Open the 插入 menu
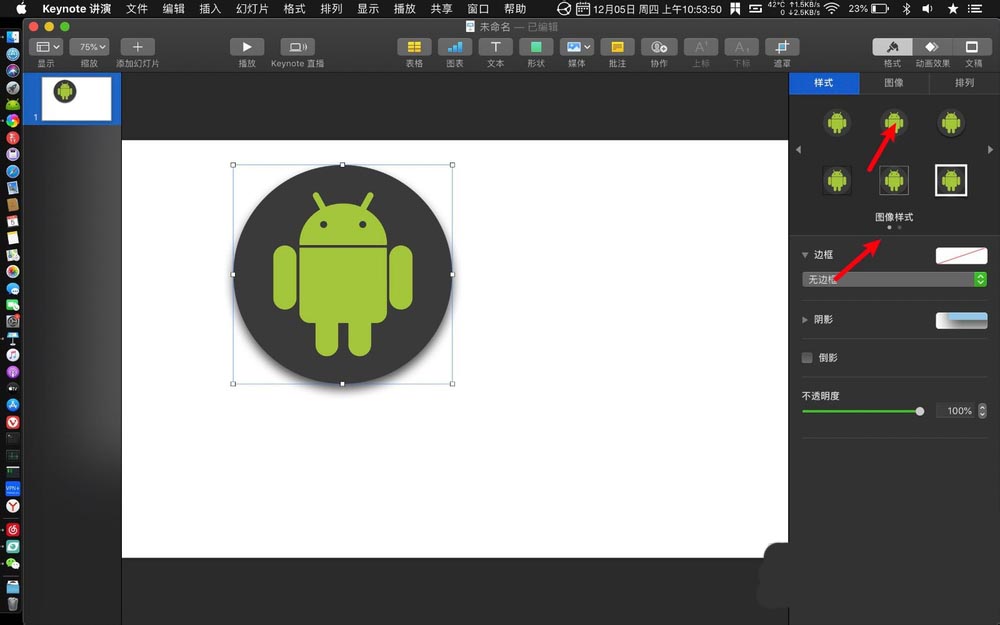 click(210, 9)
